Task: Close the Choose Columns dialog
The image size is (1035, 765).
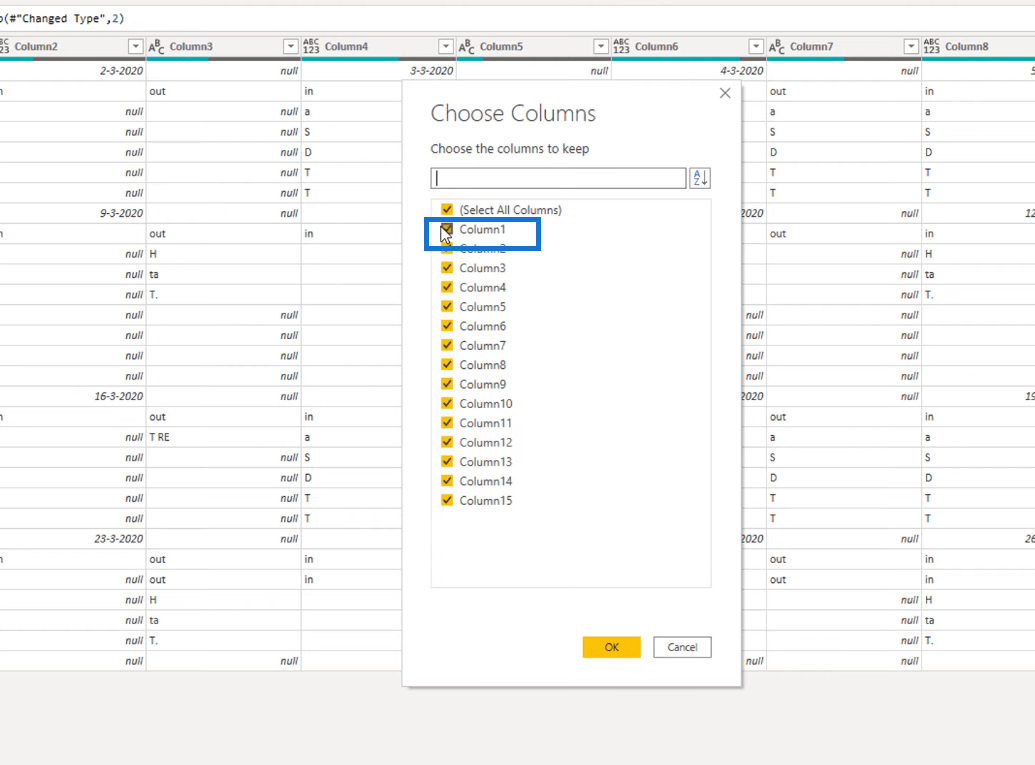Action: [x=725, y=93]
